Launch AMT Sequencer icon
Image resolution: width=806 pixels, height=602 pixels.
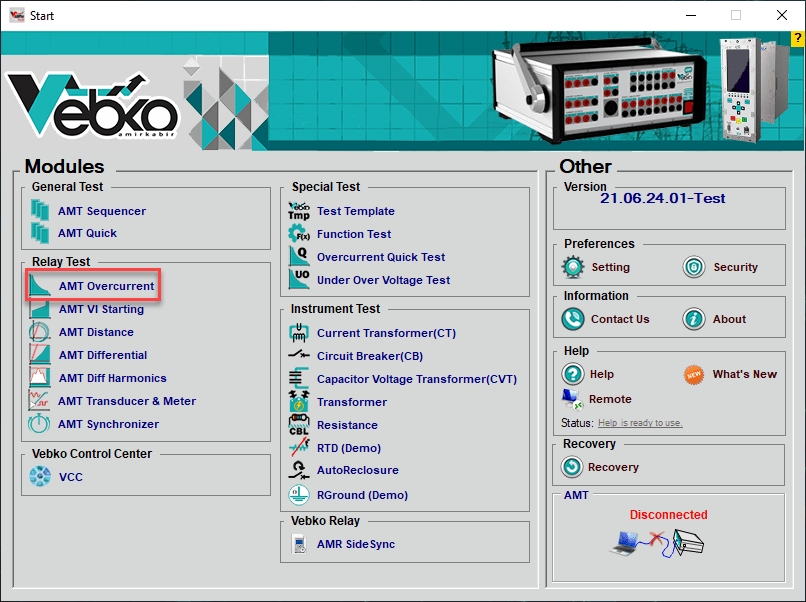(41, 211)
